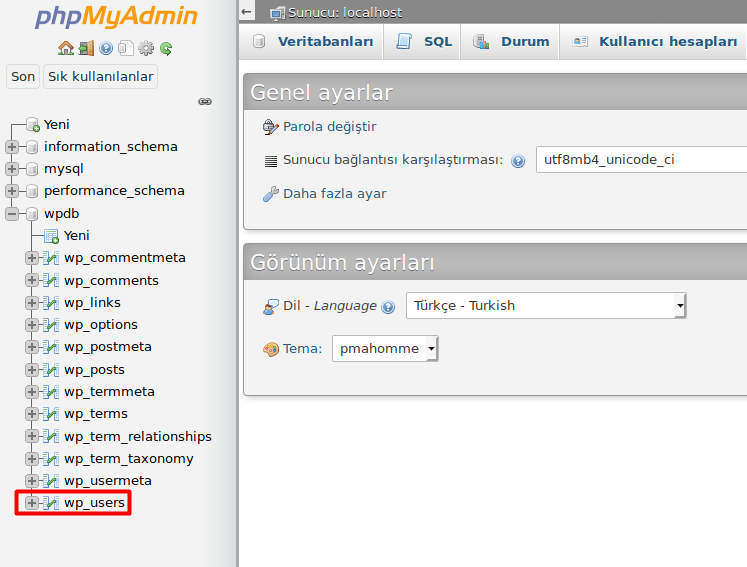Click the log out door icon
The height and width of the screenshot is (567, 747).
(x=86, y=48)
